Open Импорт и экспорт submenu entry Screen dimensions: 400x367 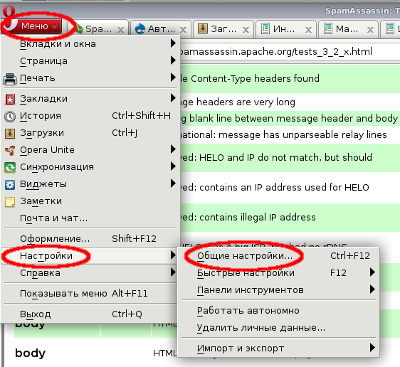click(278, 348)
